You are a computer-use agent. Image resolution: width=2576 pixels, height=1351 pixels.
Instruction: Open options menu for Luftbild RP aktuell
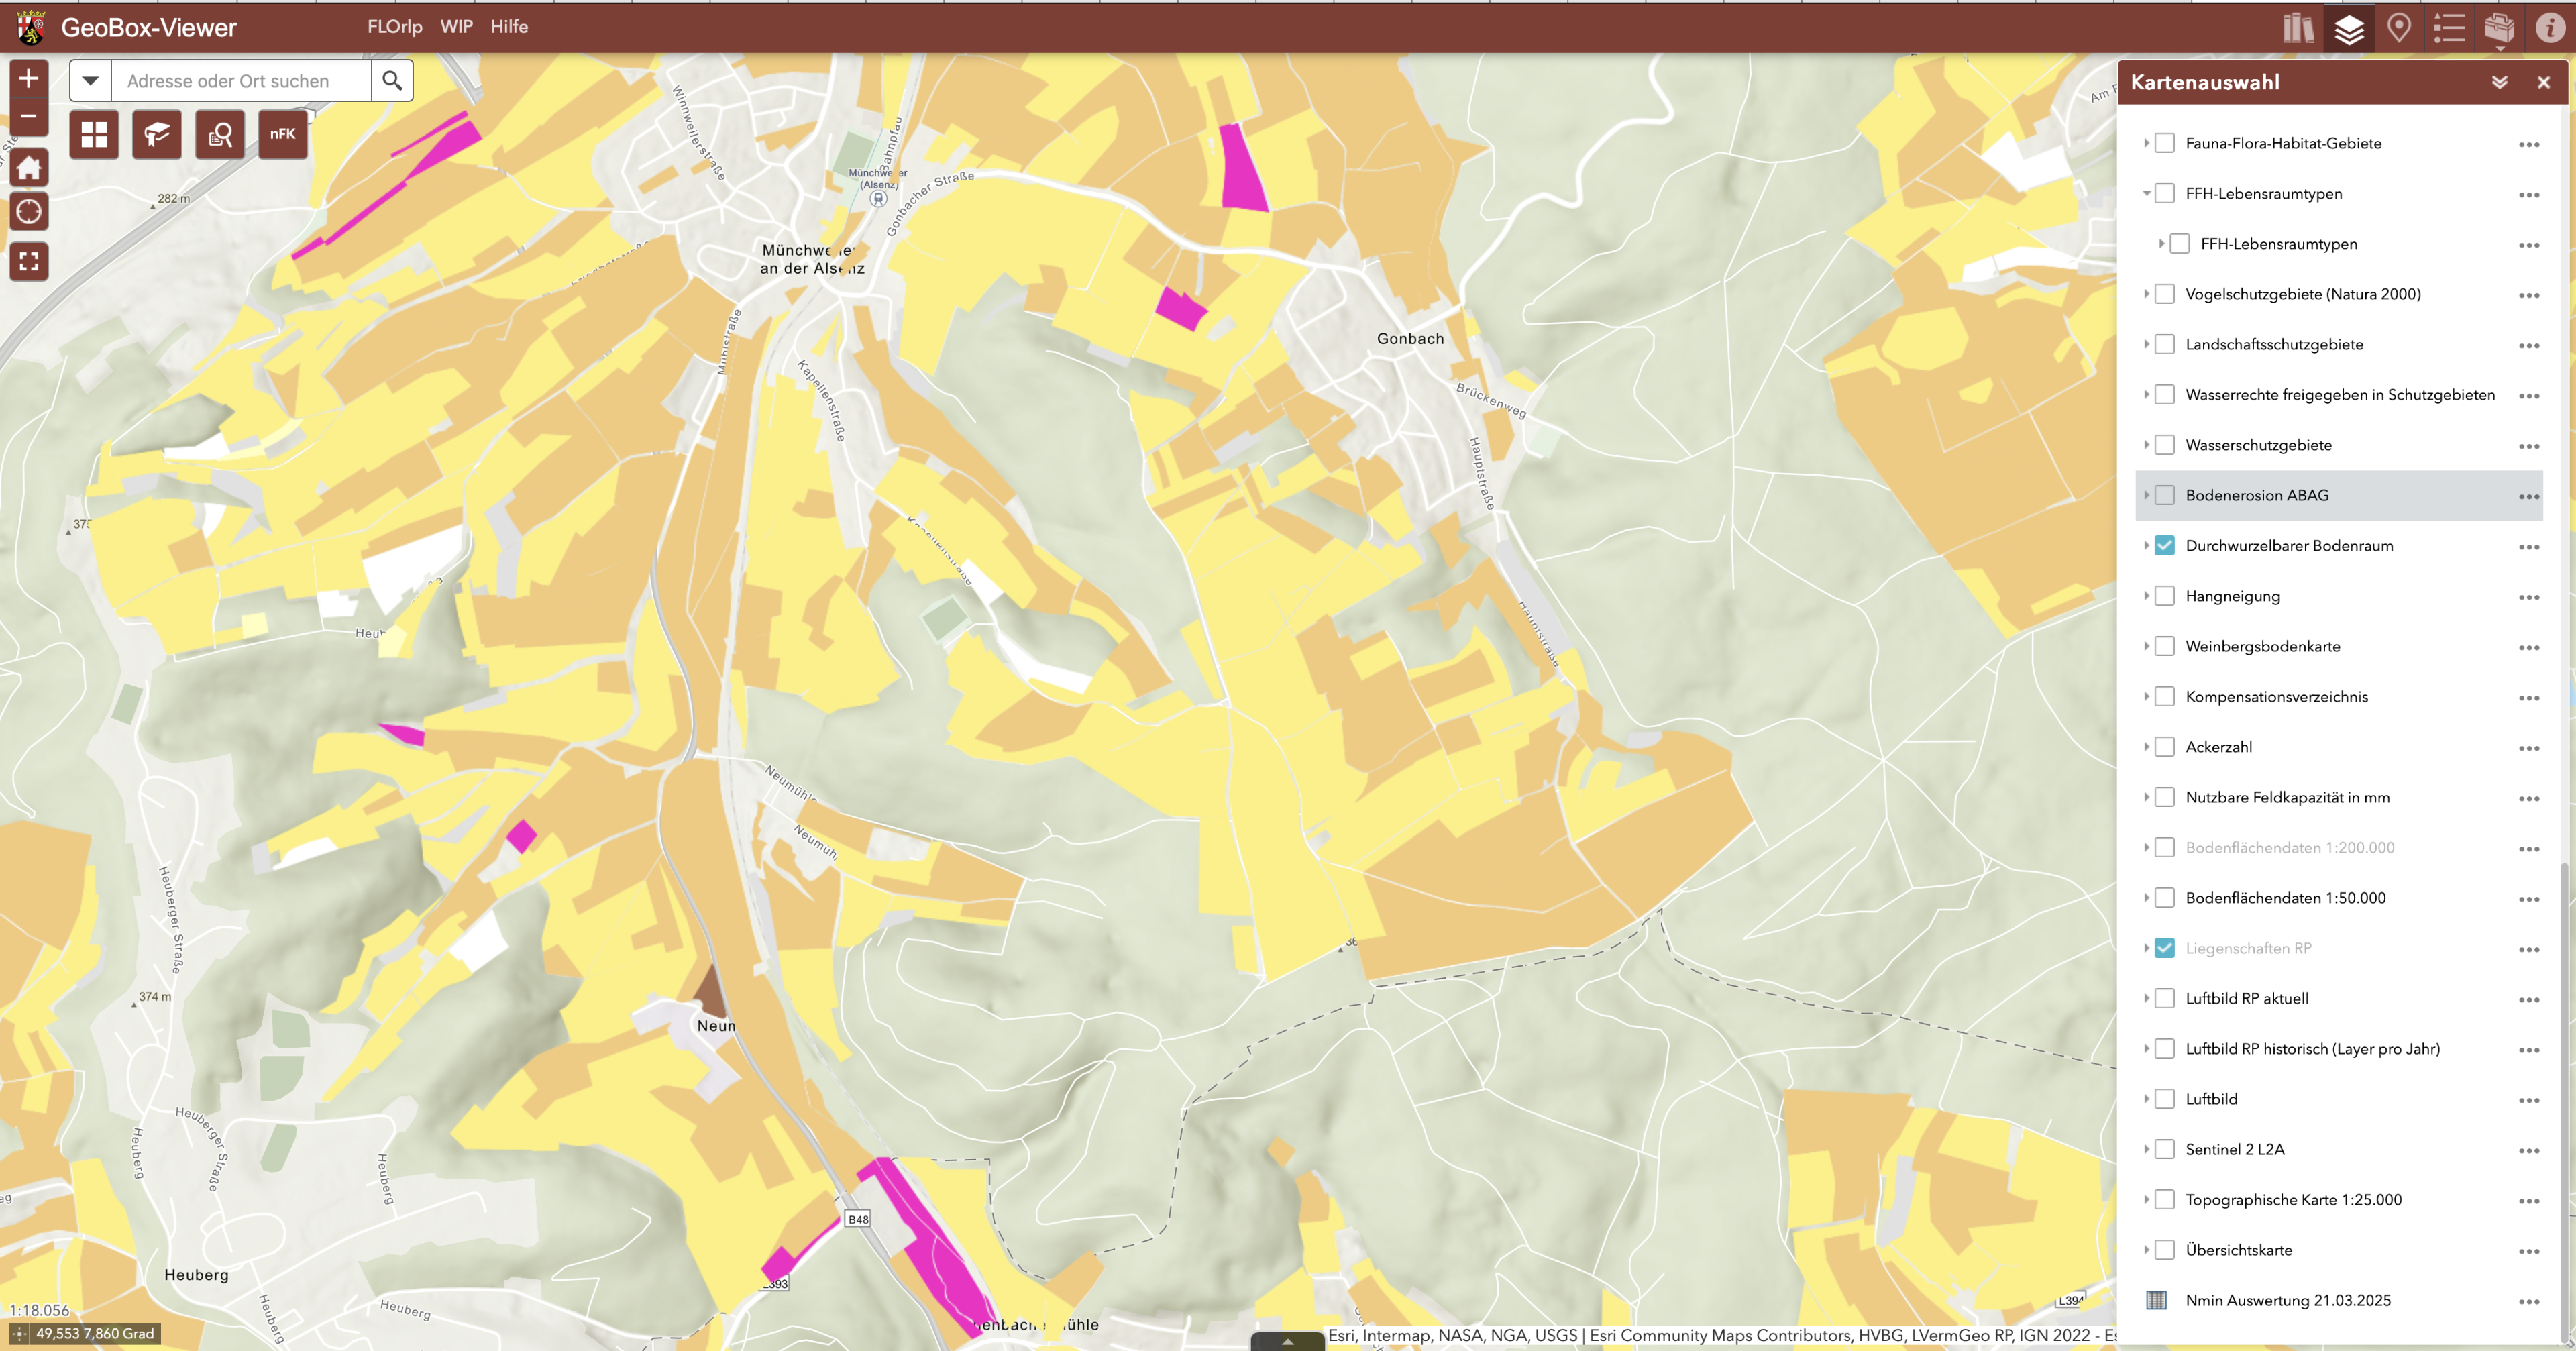pyautogui.click(x=2529, y=1000)
